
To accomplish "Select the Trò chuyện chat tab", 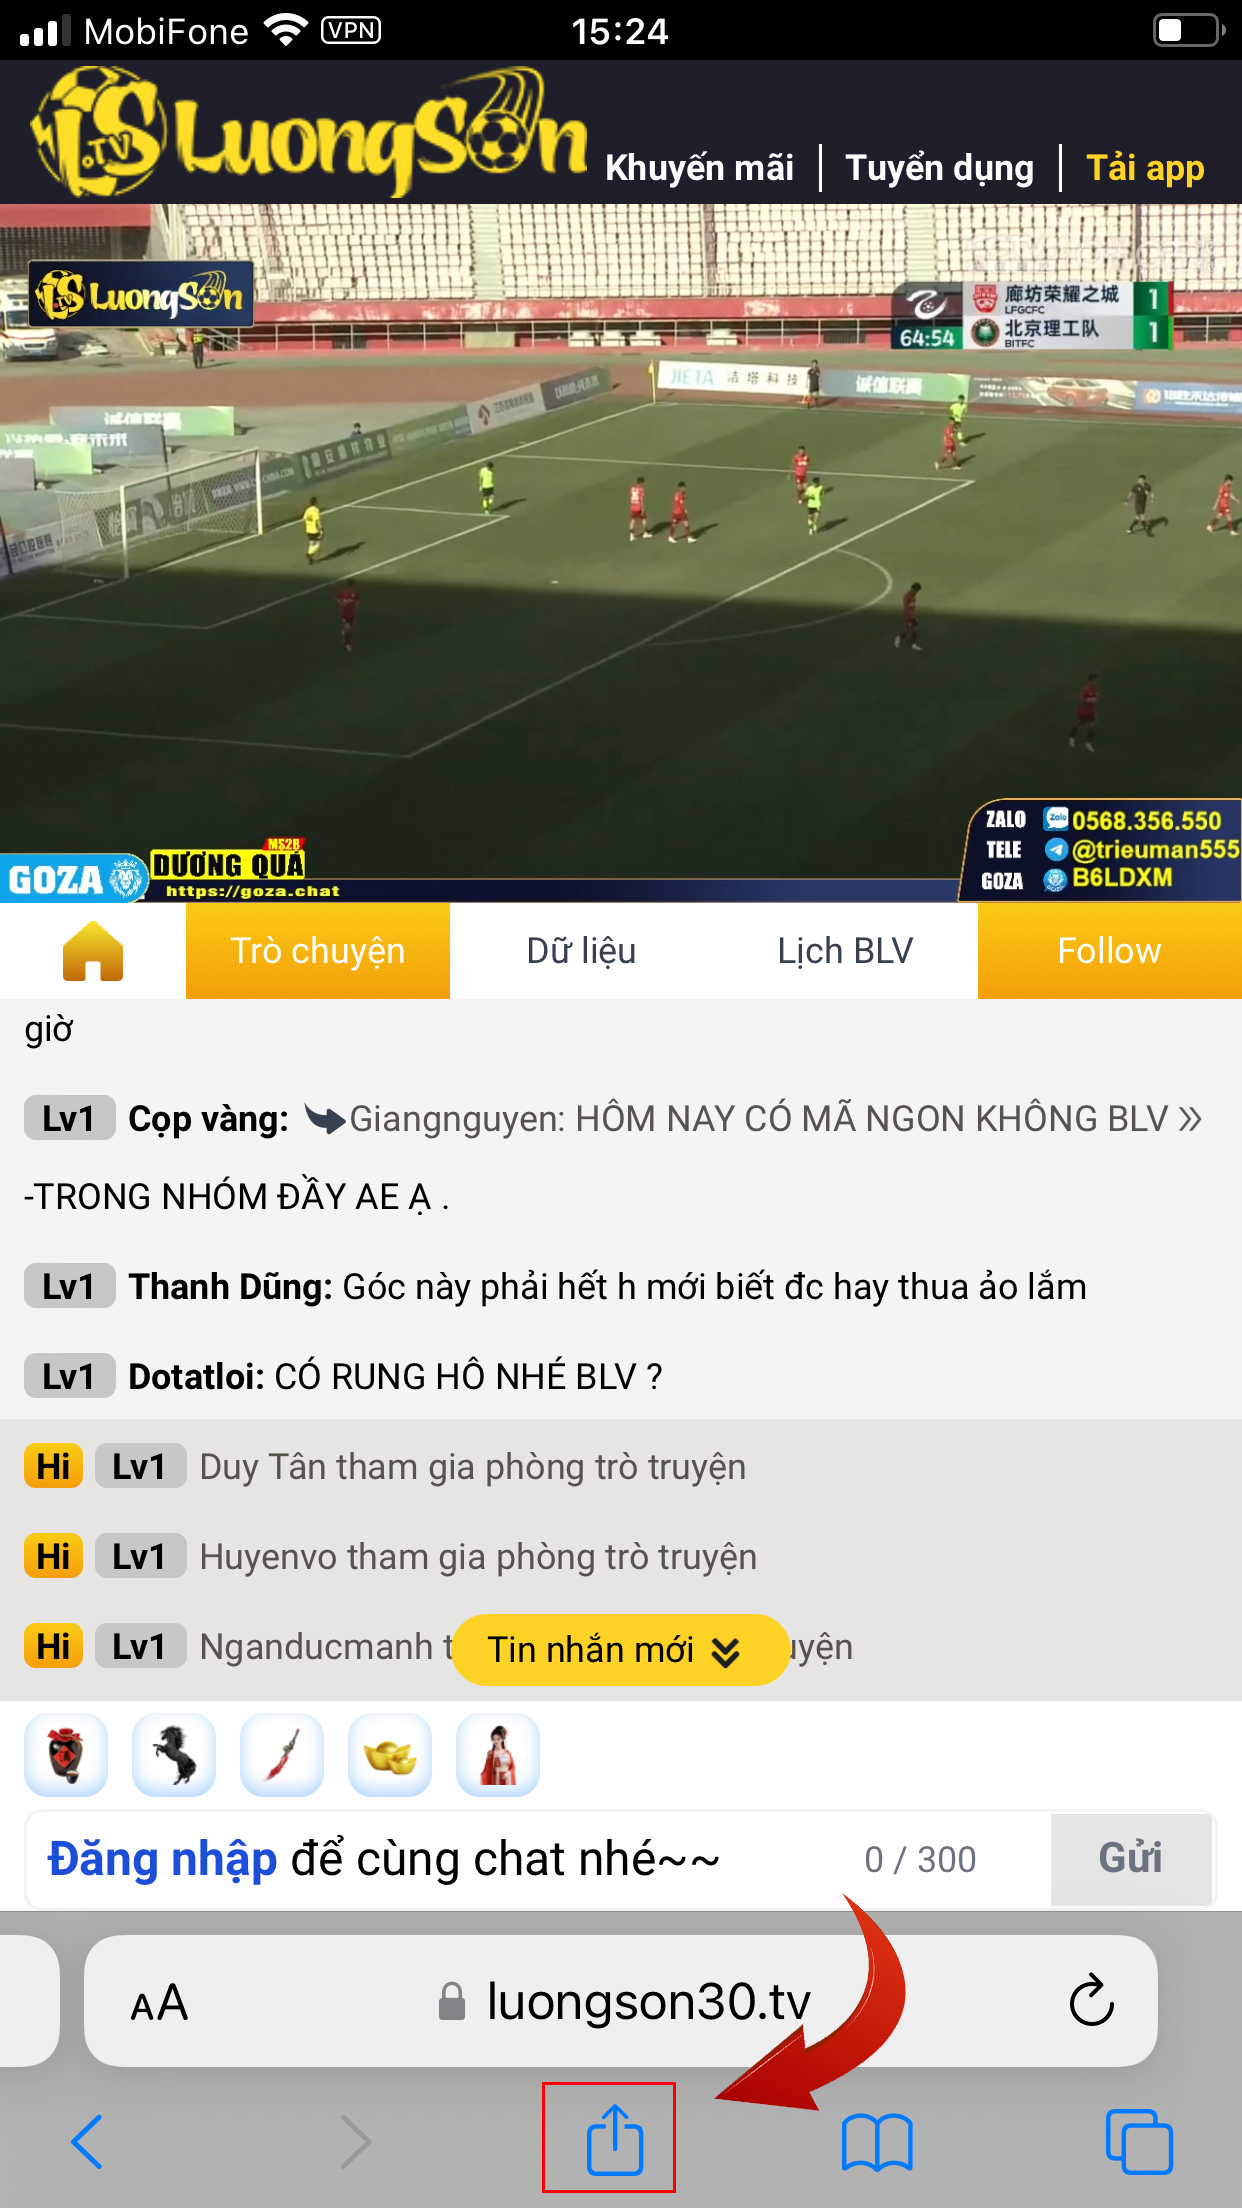I will coord(318,951).
